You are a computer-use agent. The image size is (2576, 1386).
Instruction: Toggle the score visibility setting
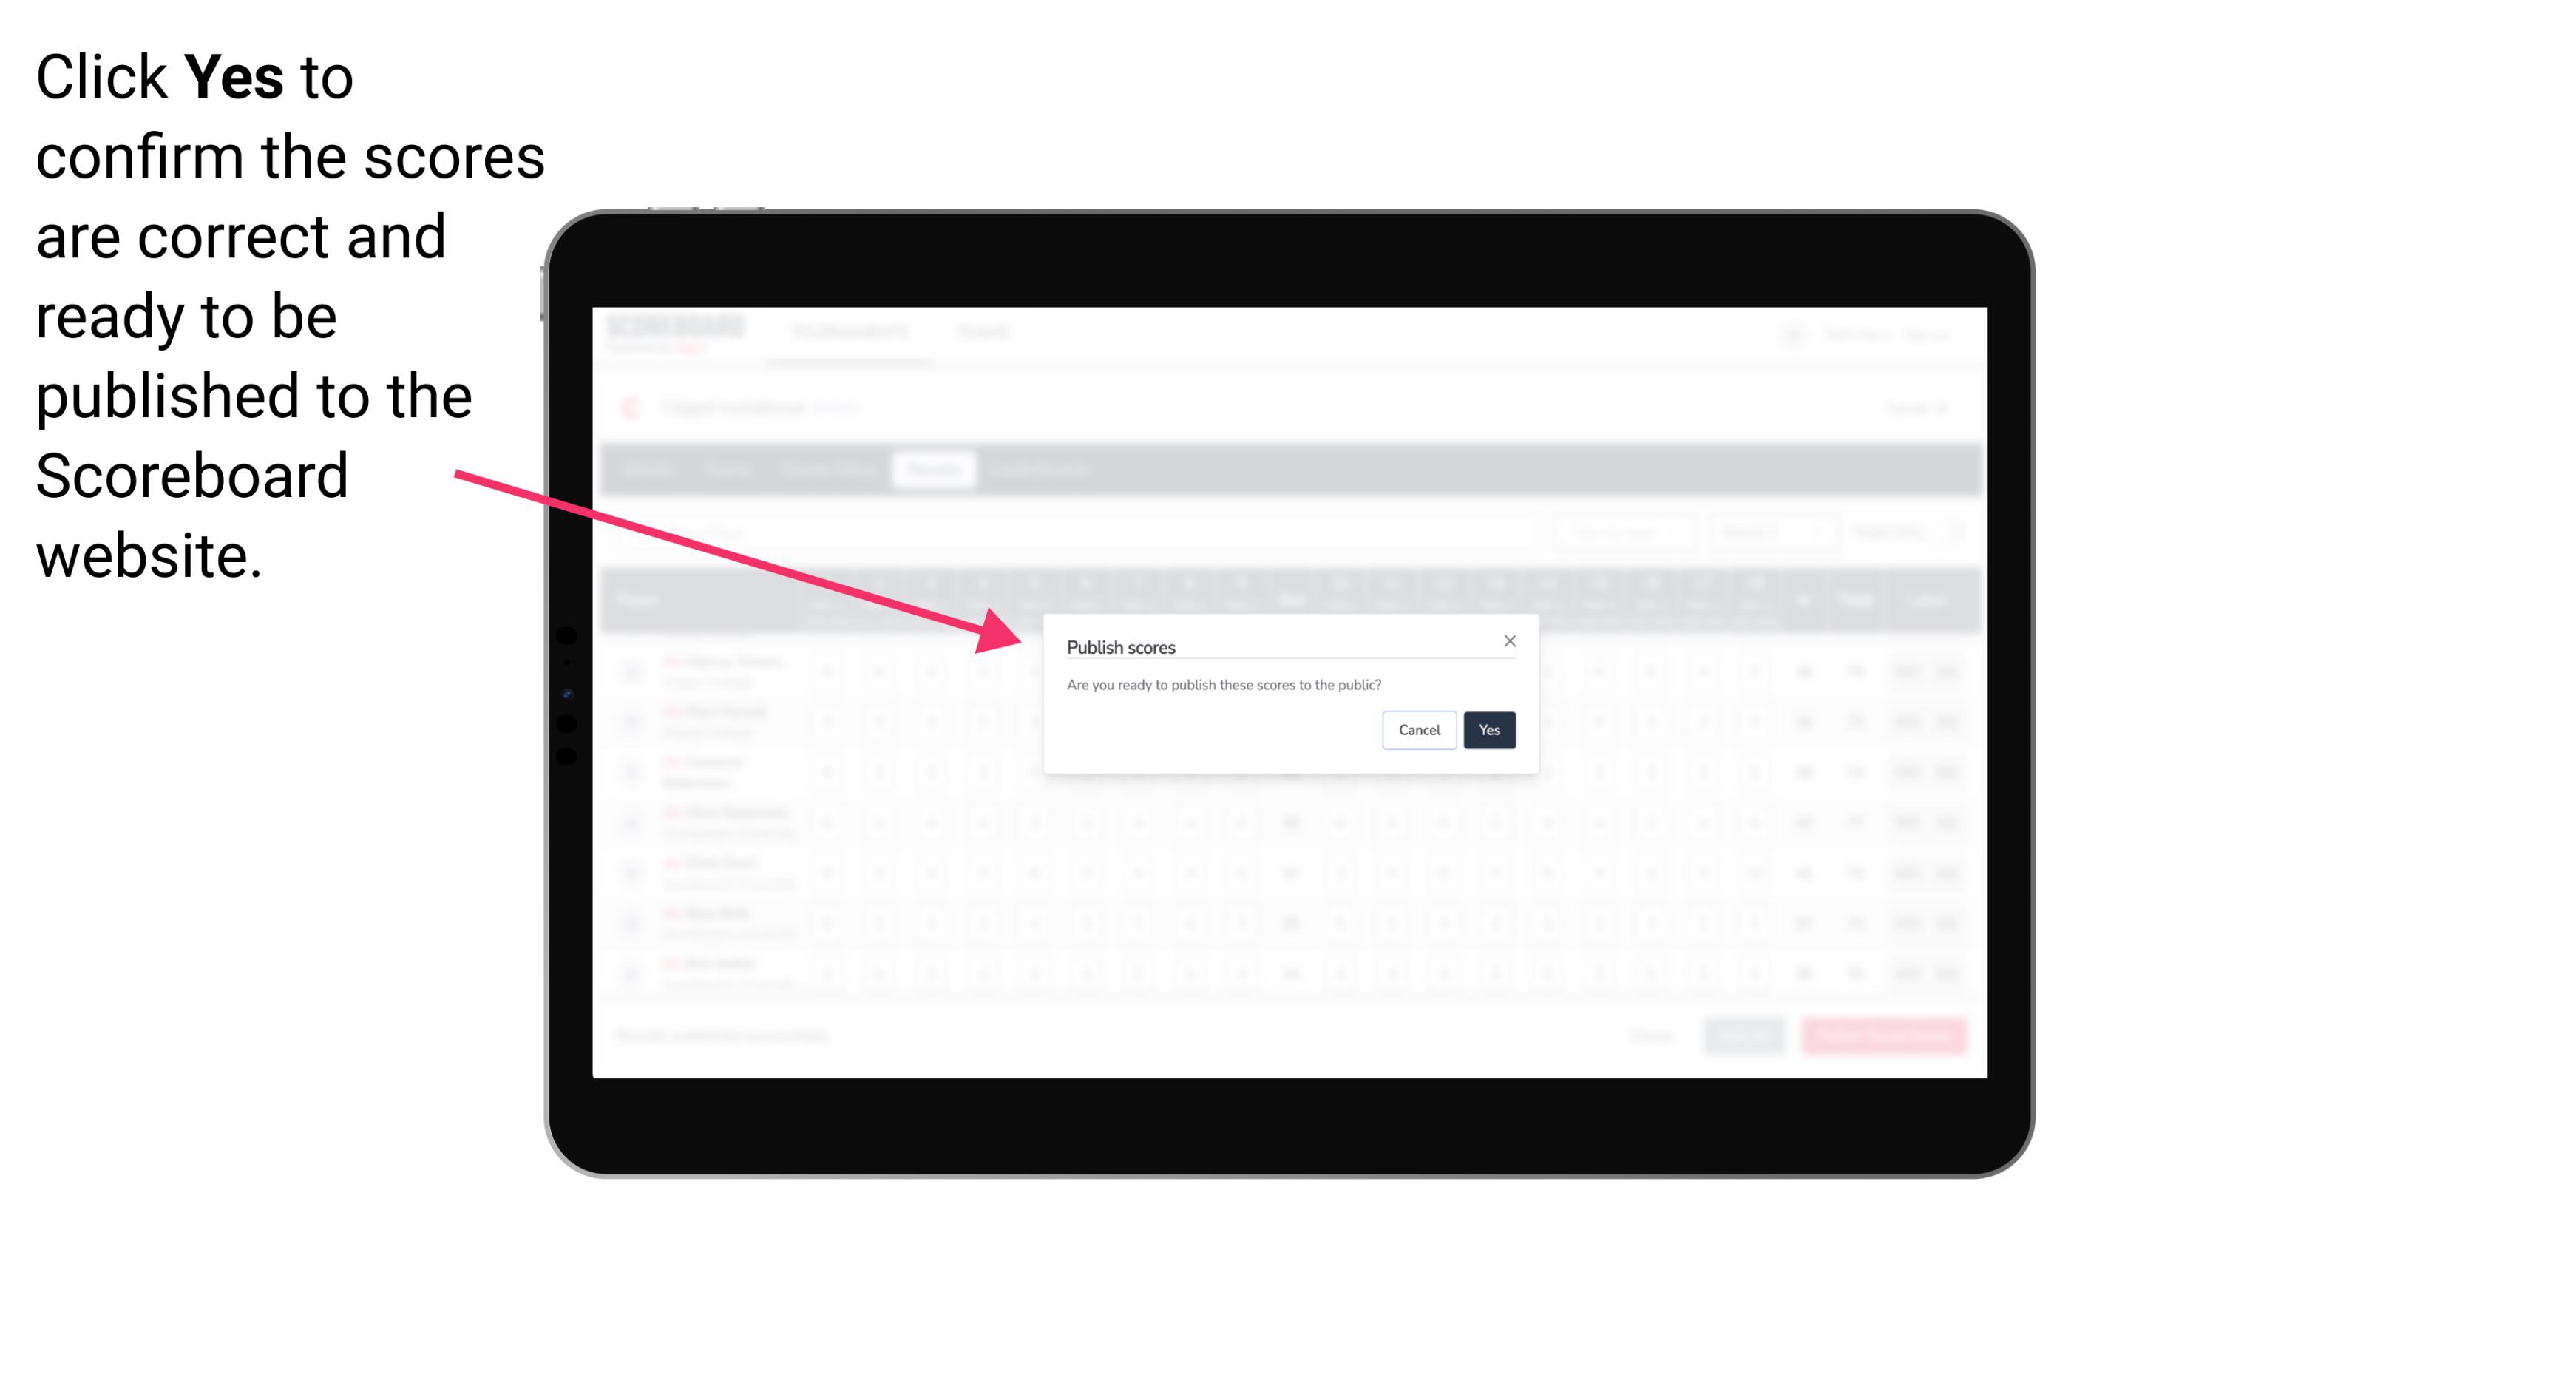[1488, 729]
